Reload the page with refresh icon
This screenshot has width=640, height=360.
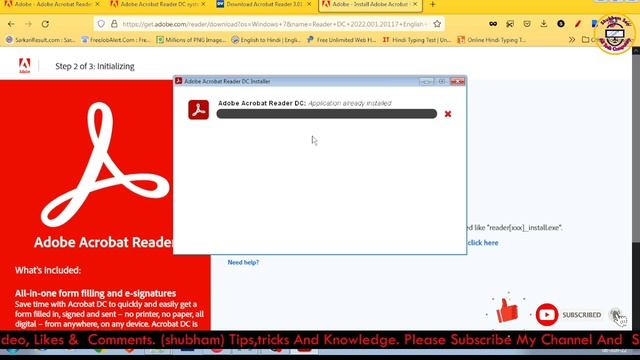(x=45, y=24)
